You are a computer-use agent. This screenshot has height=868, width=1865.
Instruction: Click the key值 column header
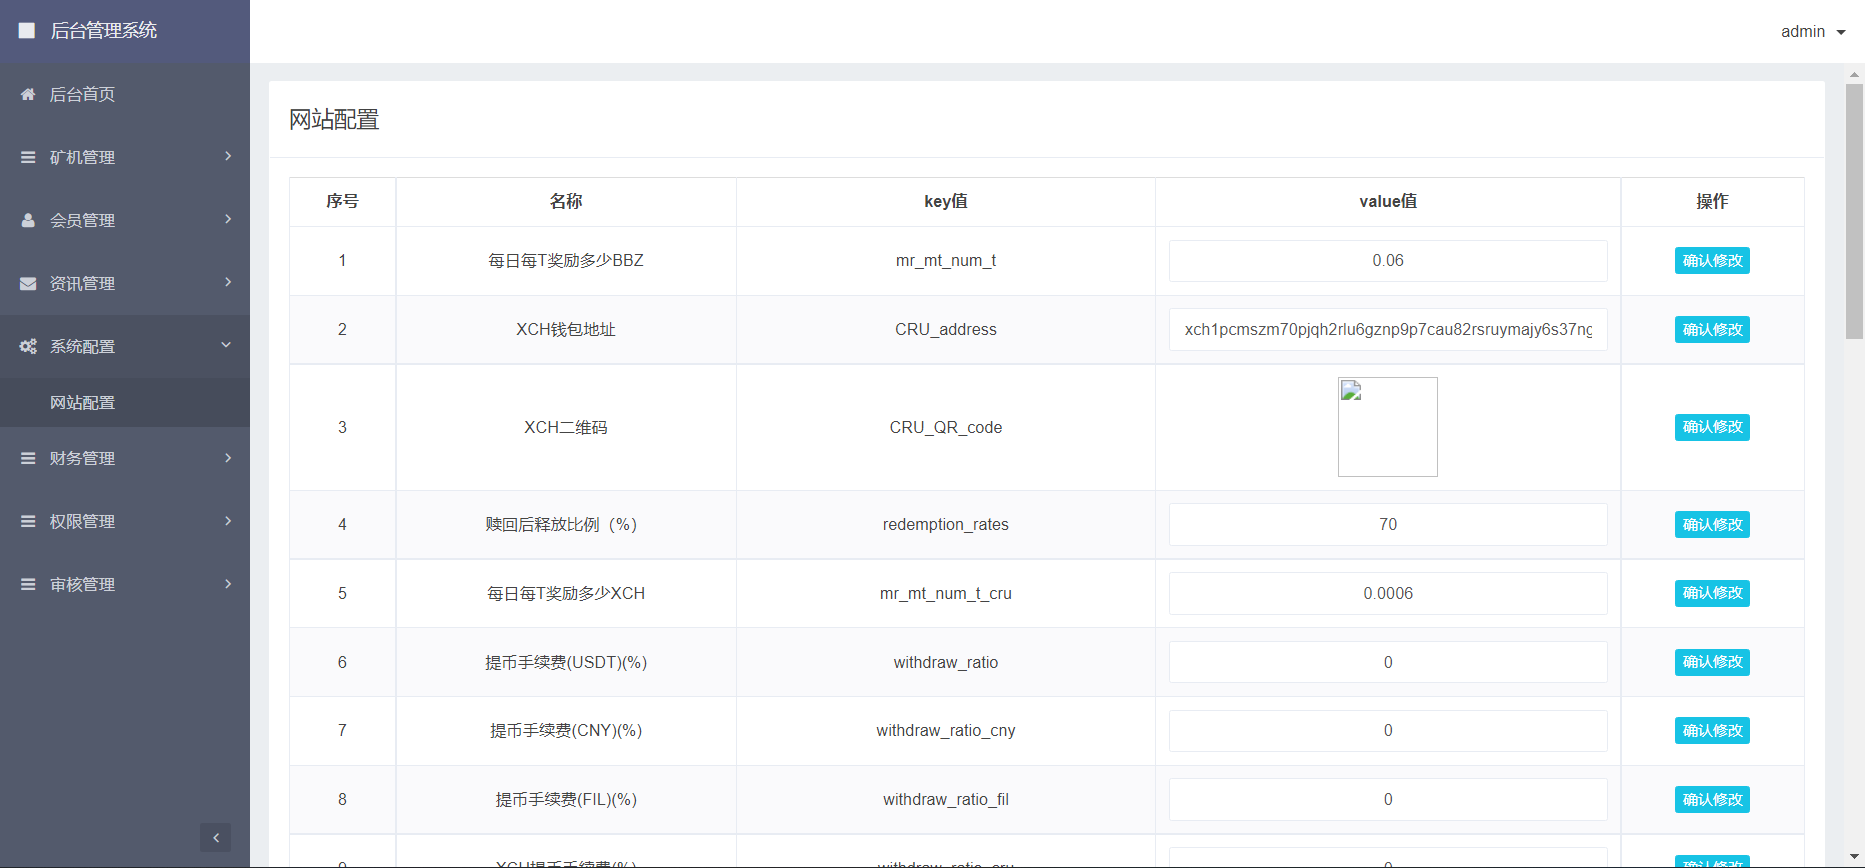tap(946, 202)
